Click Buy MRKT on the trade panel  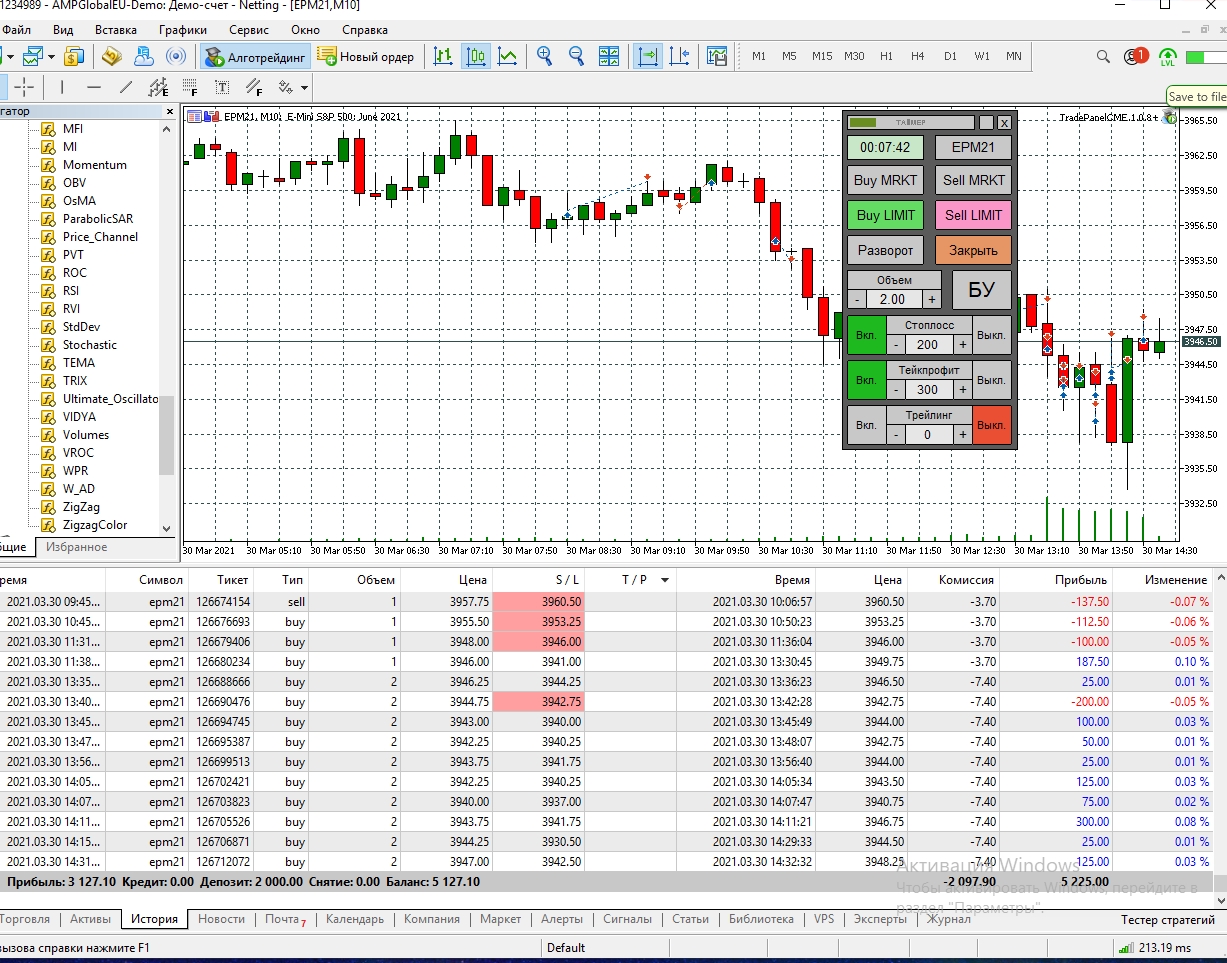click(885, 181)
